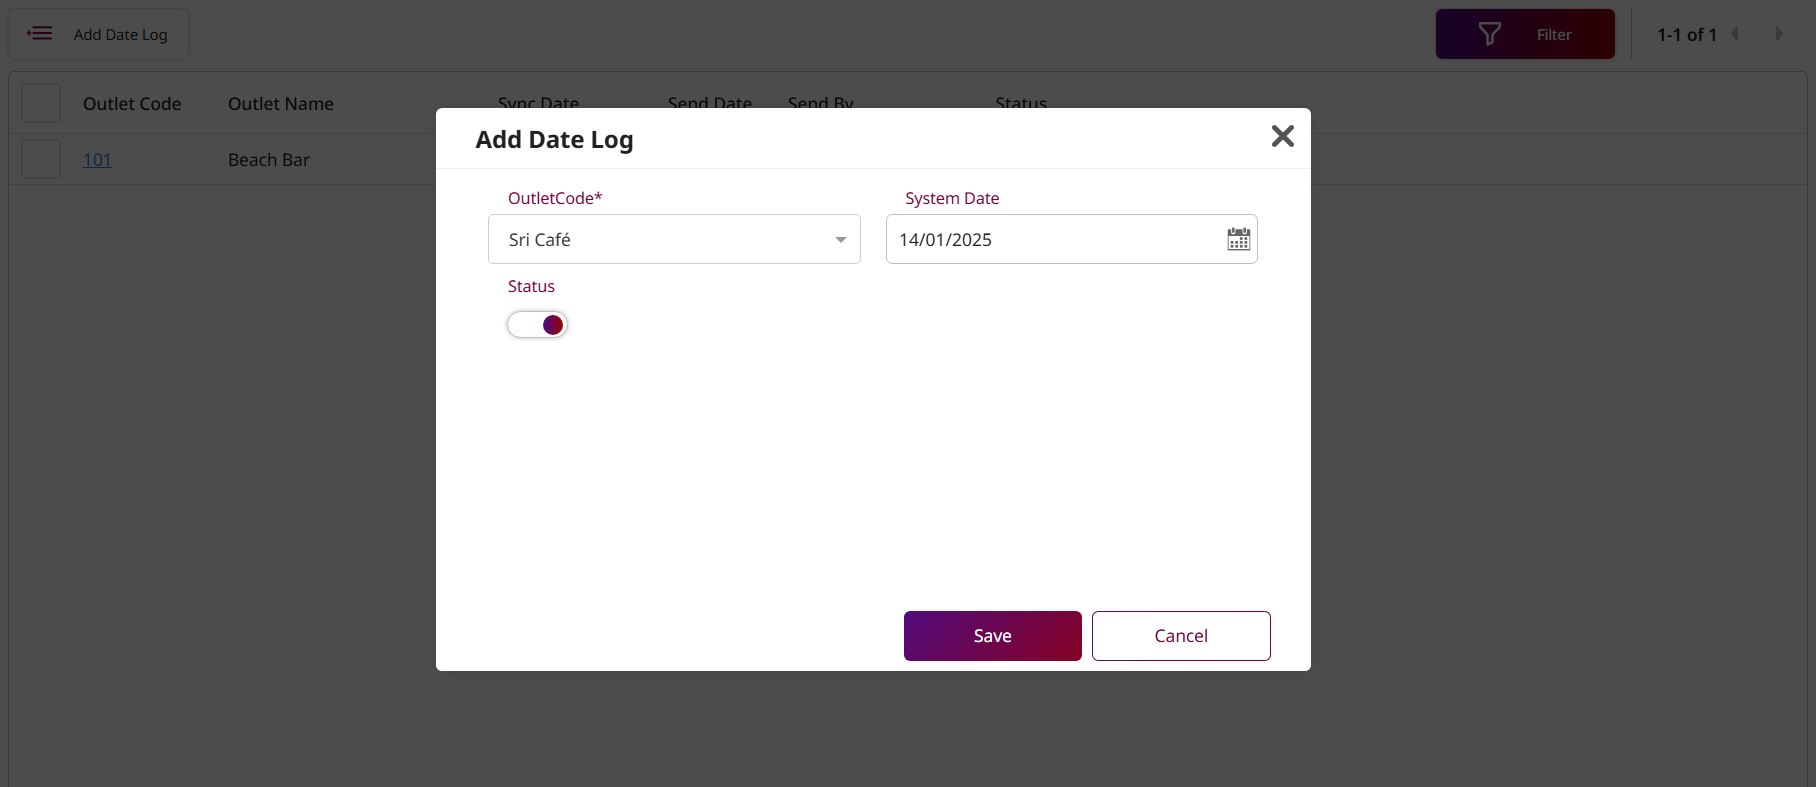Open the System Date calendar picker

[x=1238, y=239]
